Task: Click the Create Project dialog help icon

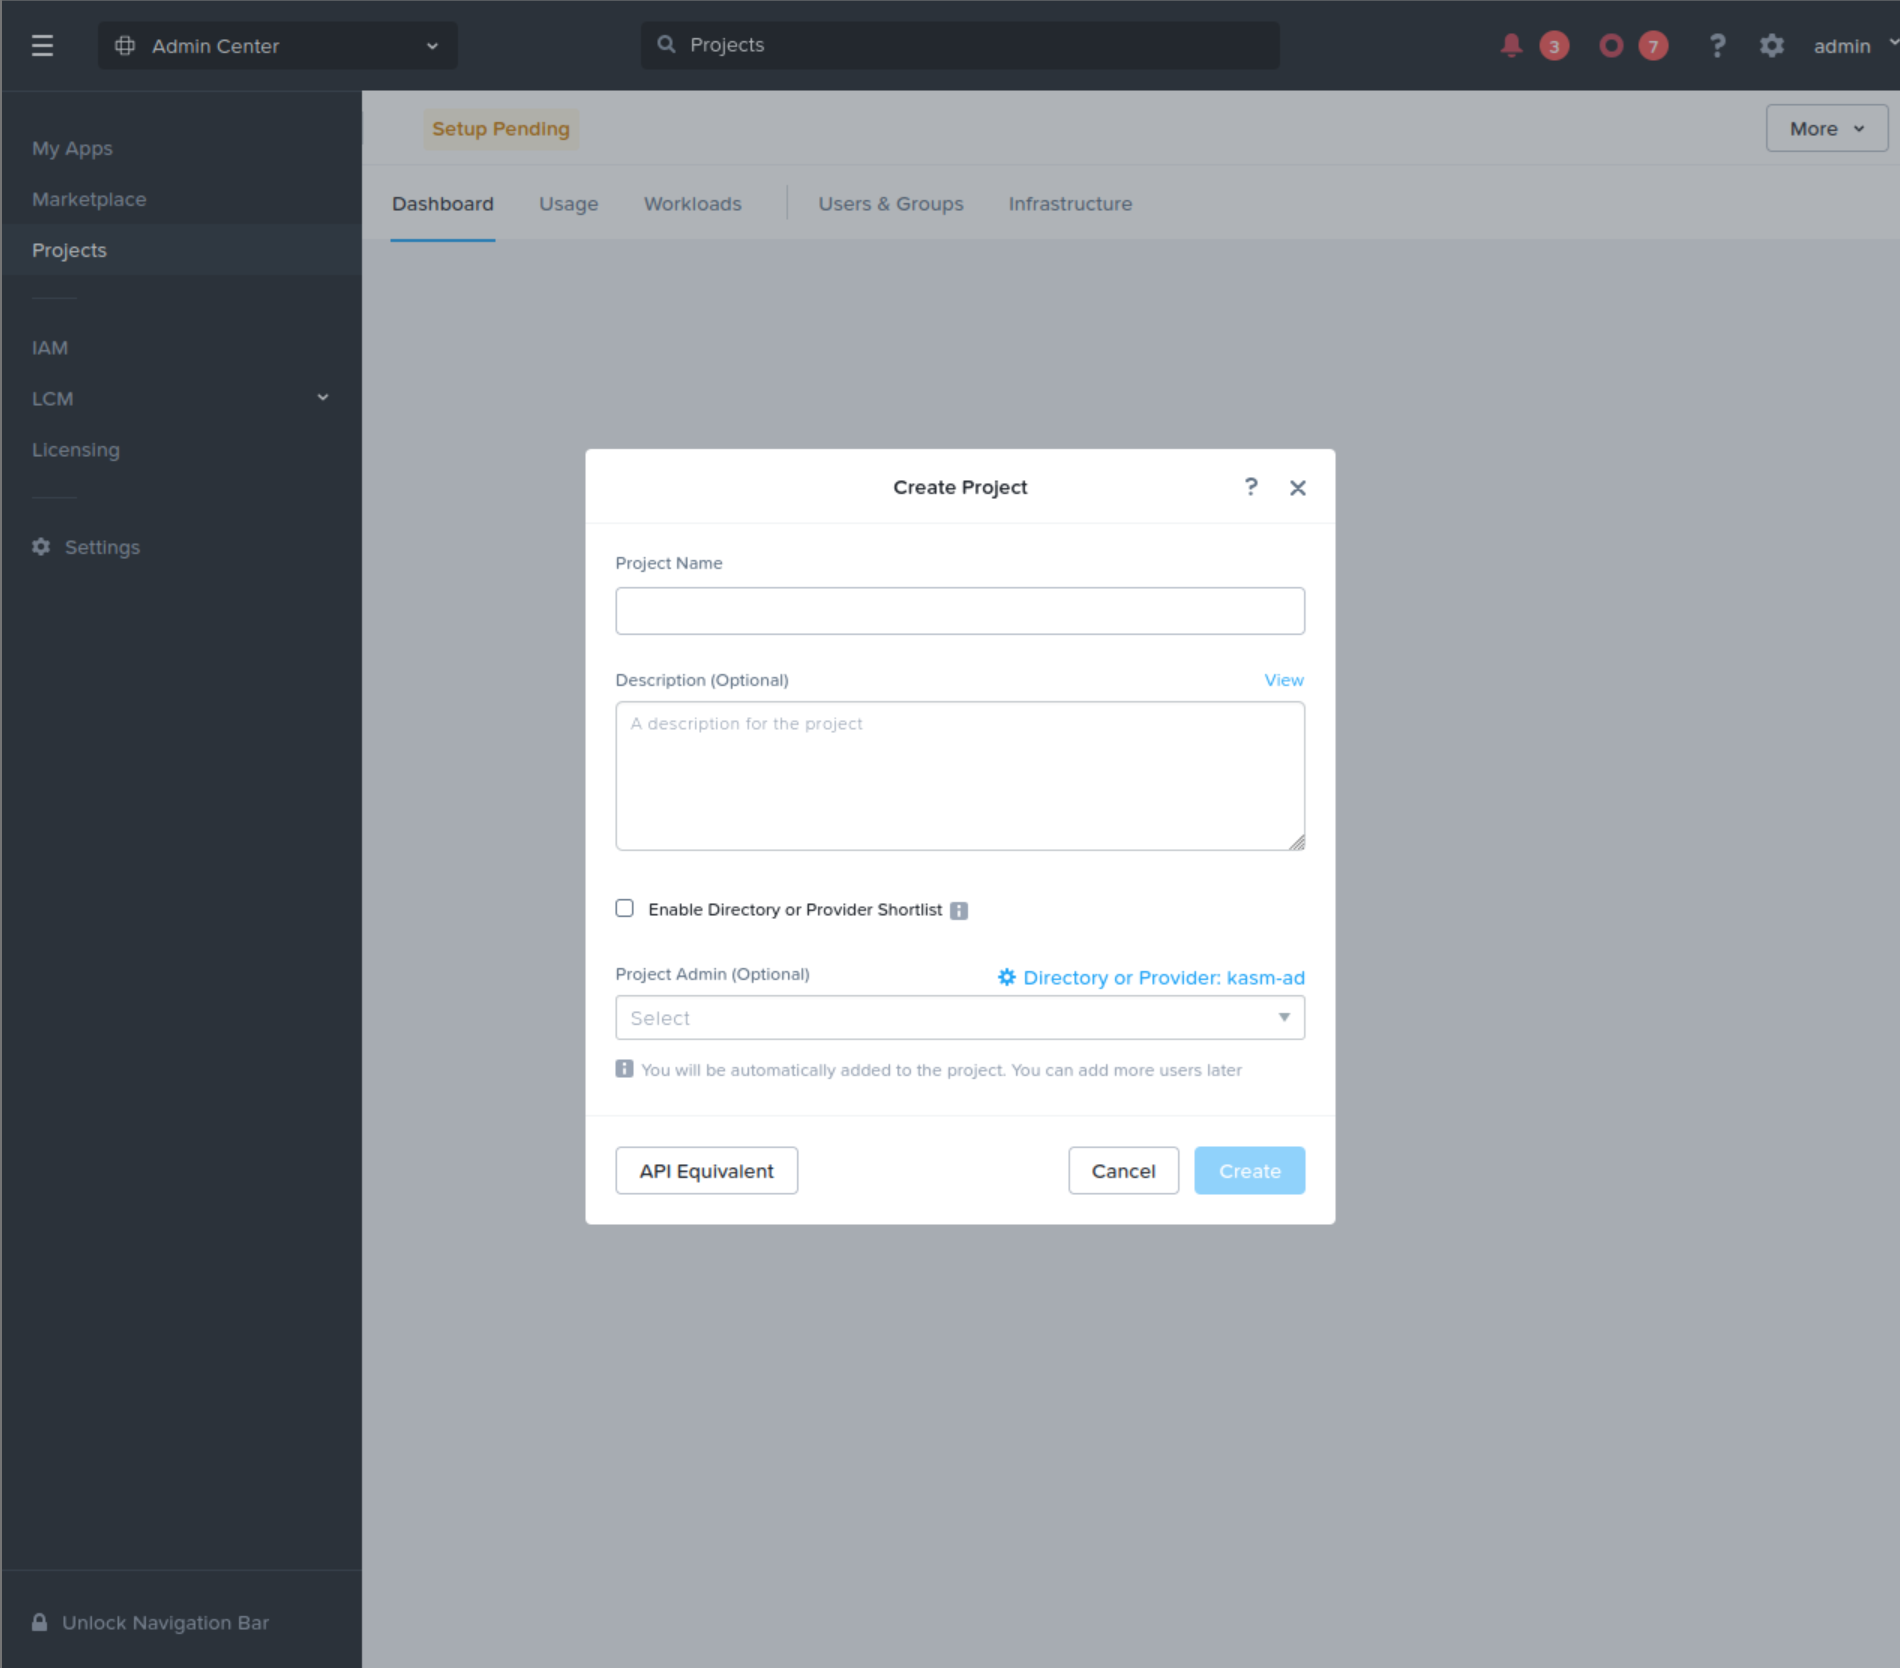Action: [x=1250, y=487]
